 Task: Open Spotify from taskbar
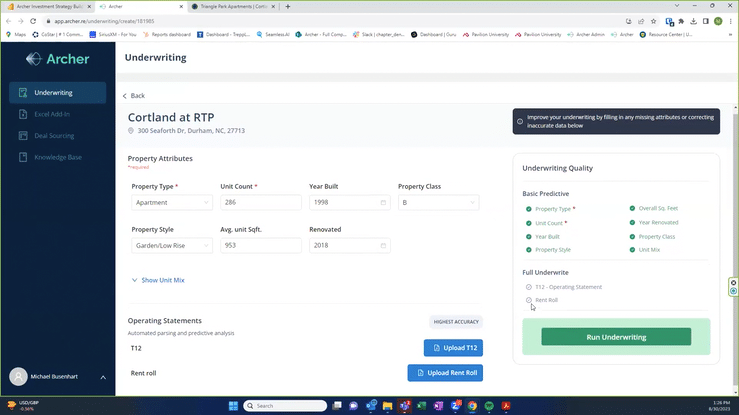pos(489,406)
